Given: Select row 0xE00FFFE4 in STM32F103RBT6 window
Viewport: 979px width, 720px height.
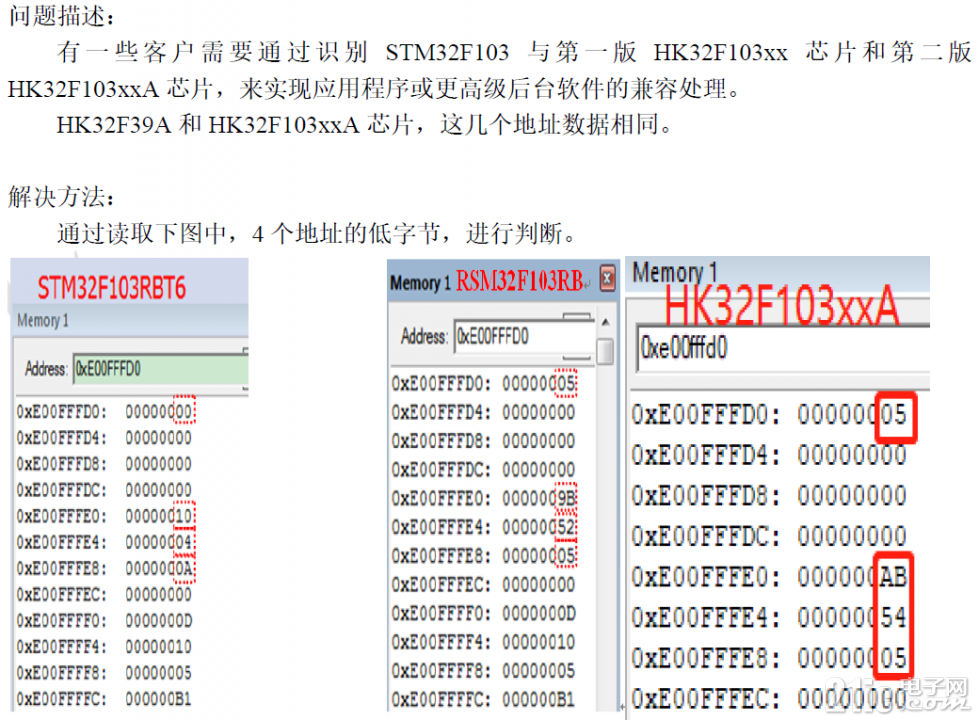Looking at the screenshot, I should click(105, 543).
